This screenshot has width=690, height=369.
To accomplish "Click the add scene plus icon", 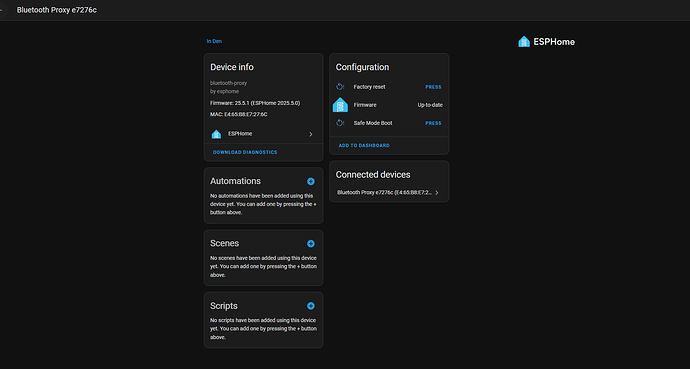I will point(311,244).
